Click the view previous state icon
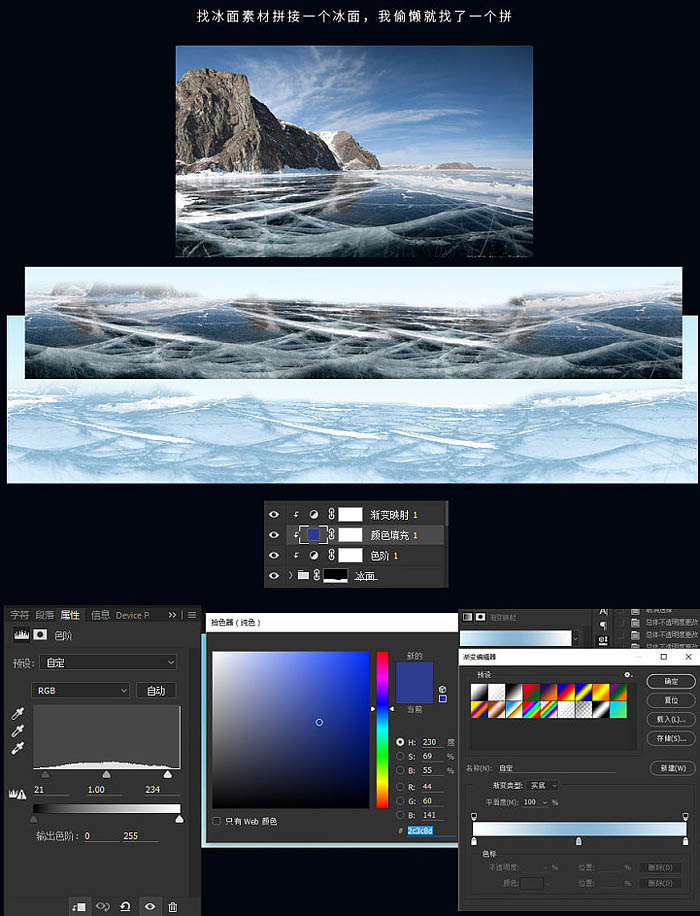Screen dimensions: 700x916 point(103,907)
